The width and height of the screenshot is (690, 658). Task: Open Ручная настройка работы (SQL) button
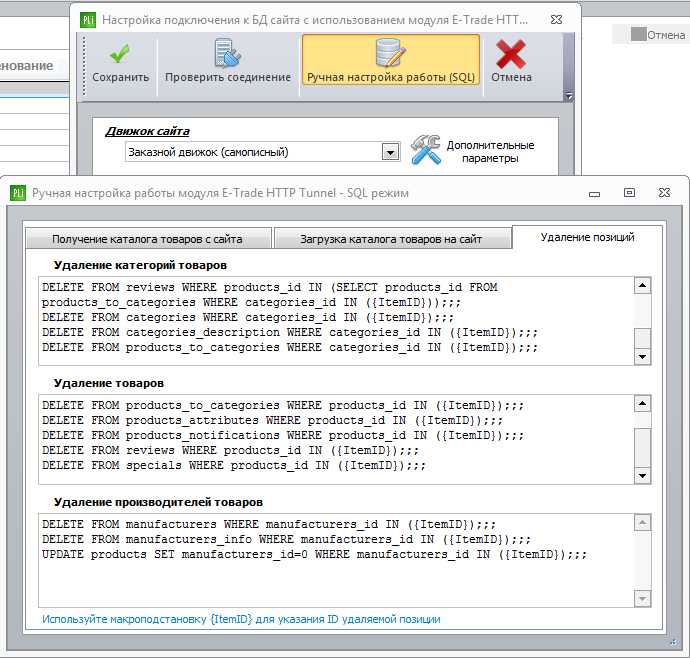[x=391, y=59]
